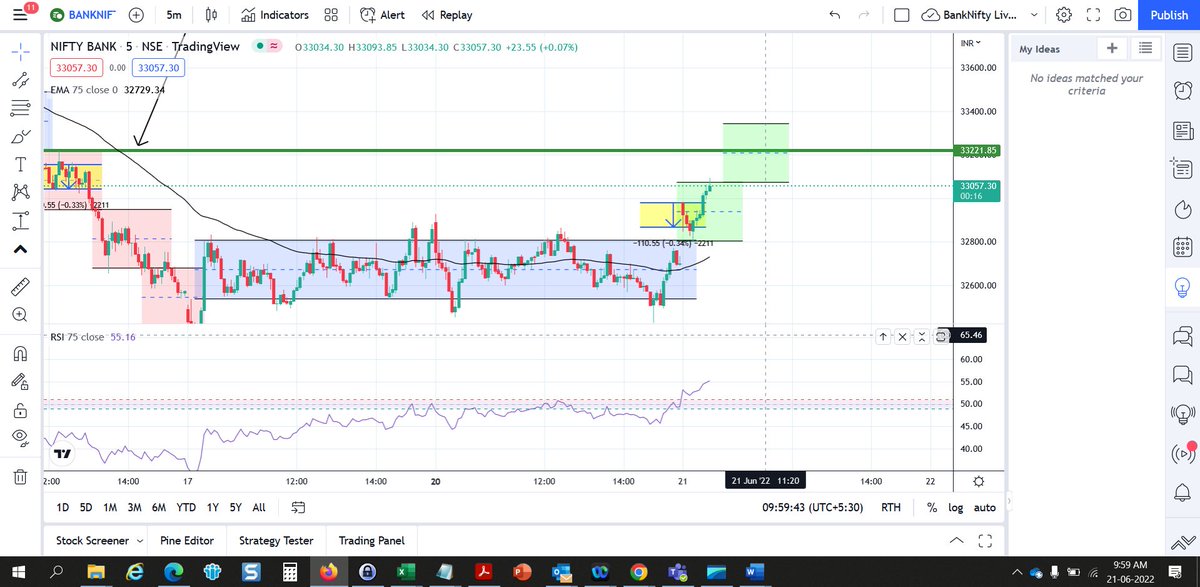Add a new idea with plus
The image size is (1200, 587).
coord(1112,48)
